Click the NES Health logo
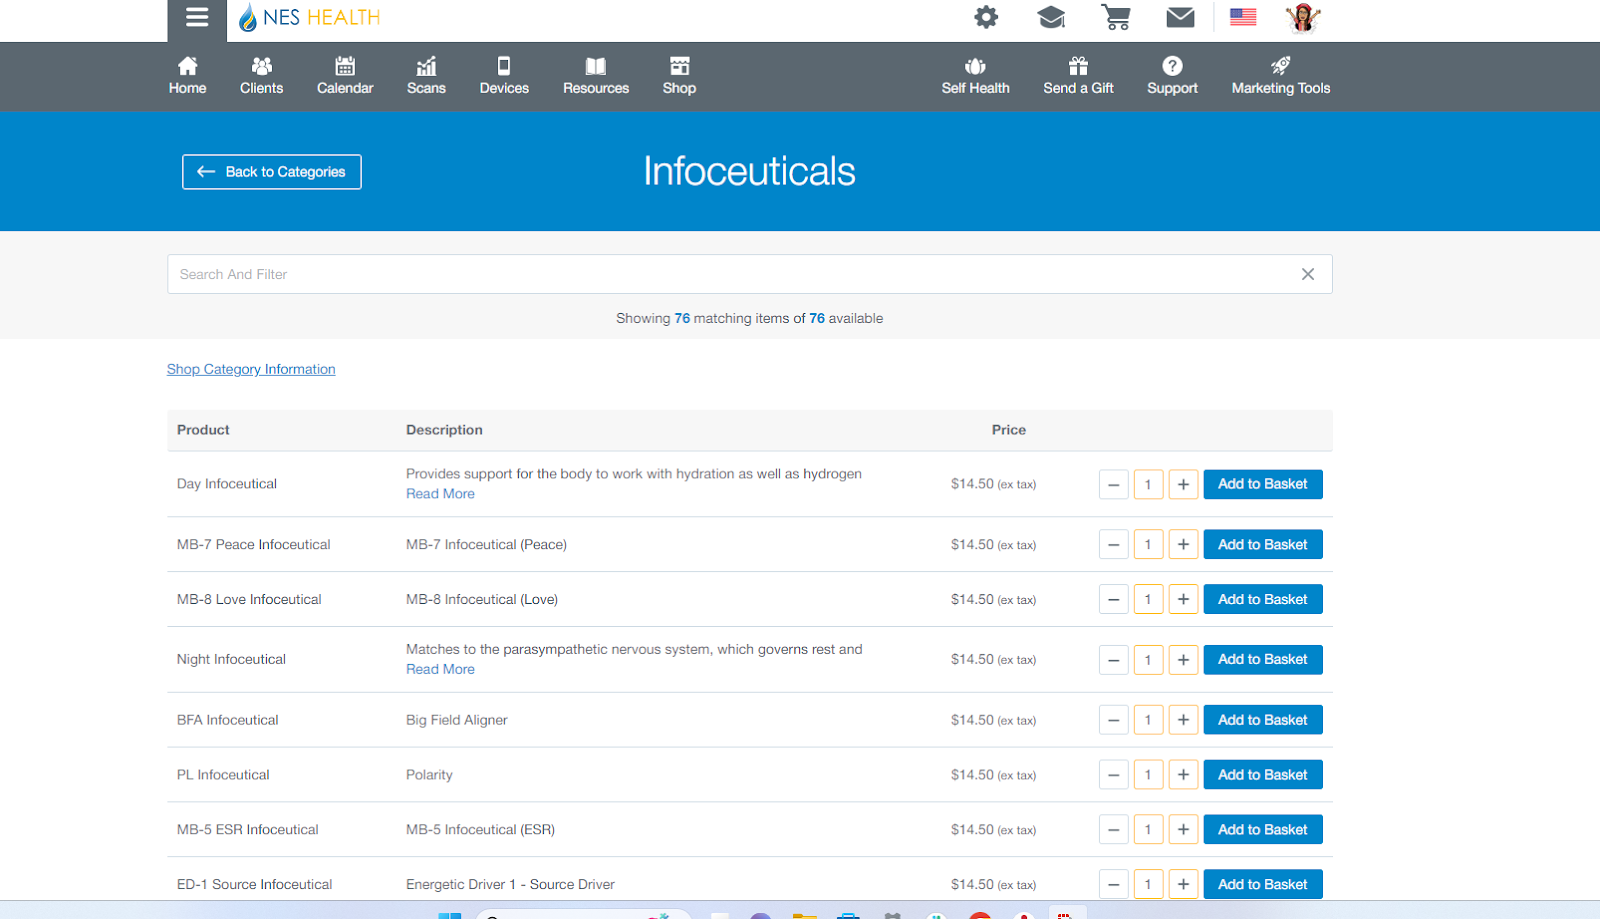Image resolution: width=1600 pixels, height=919 pixels. click(x=309, y=18)
